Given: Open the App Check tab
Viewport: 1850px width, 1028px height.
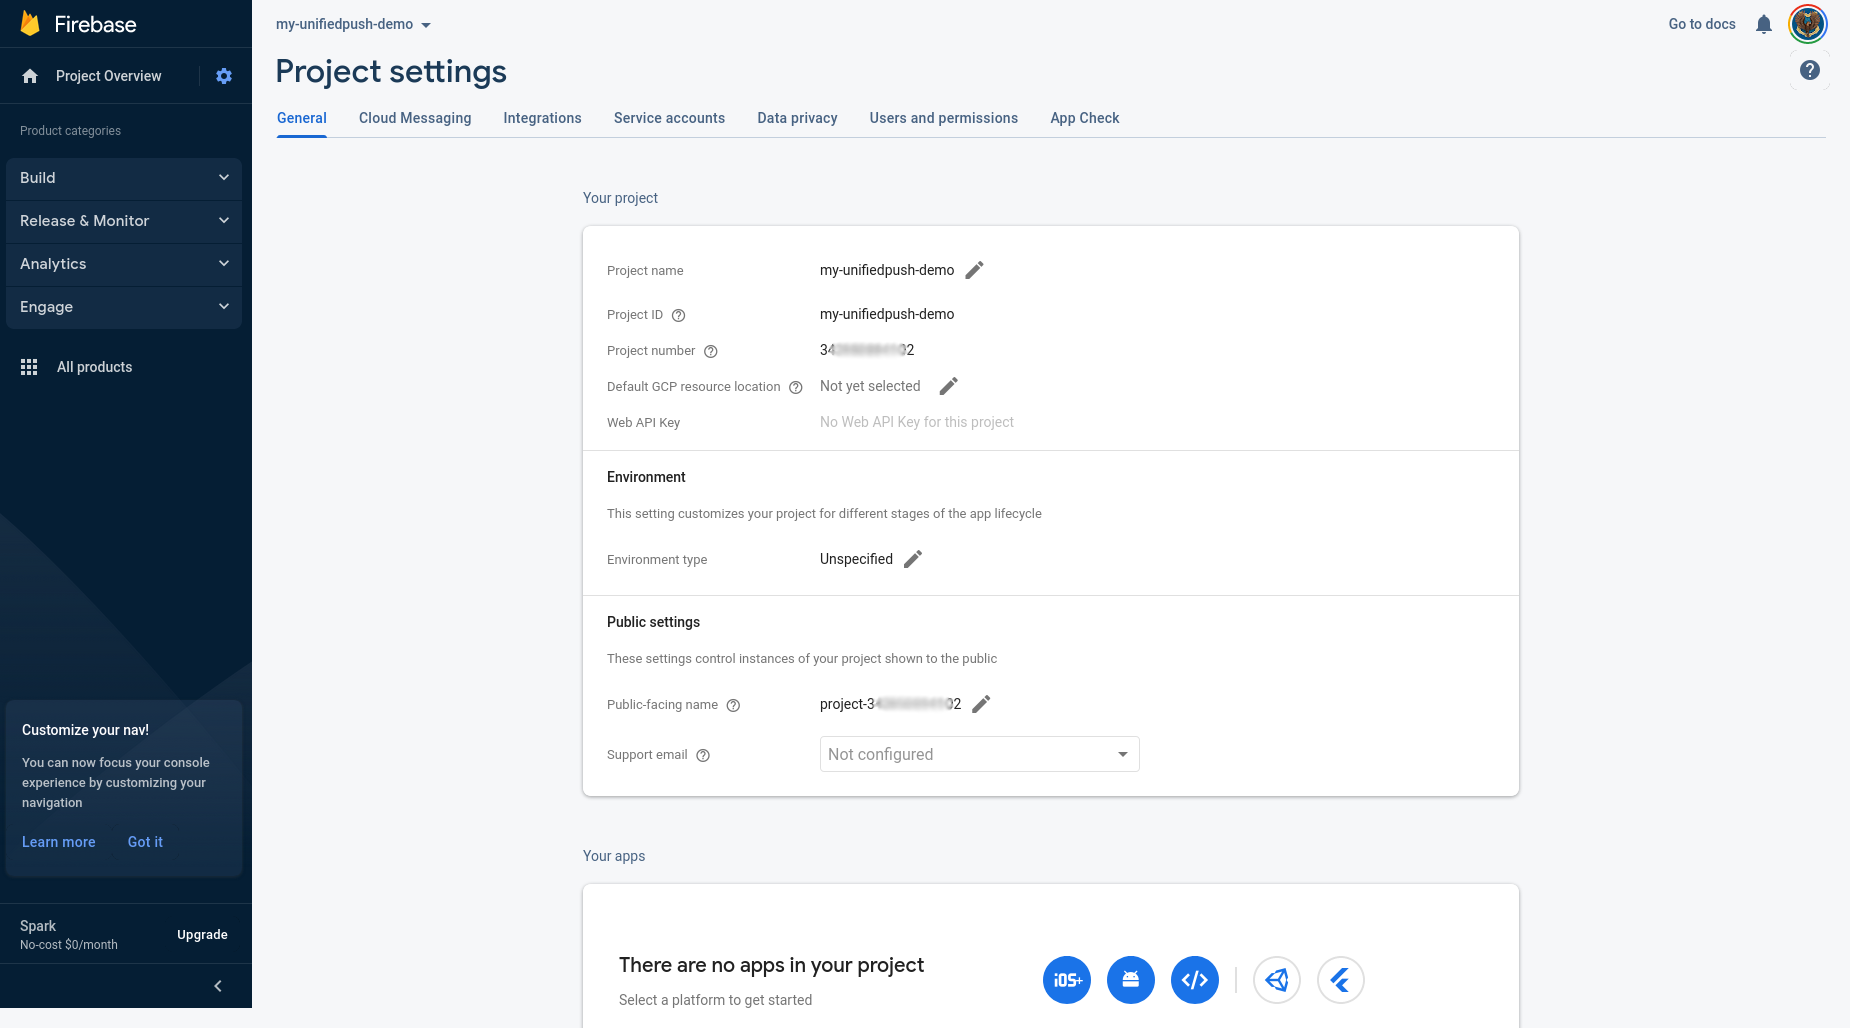Looking at the screenshot, I should [x=1085, y=118].
